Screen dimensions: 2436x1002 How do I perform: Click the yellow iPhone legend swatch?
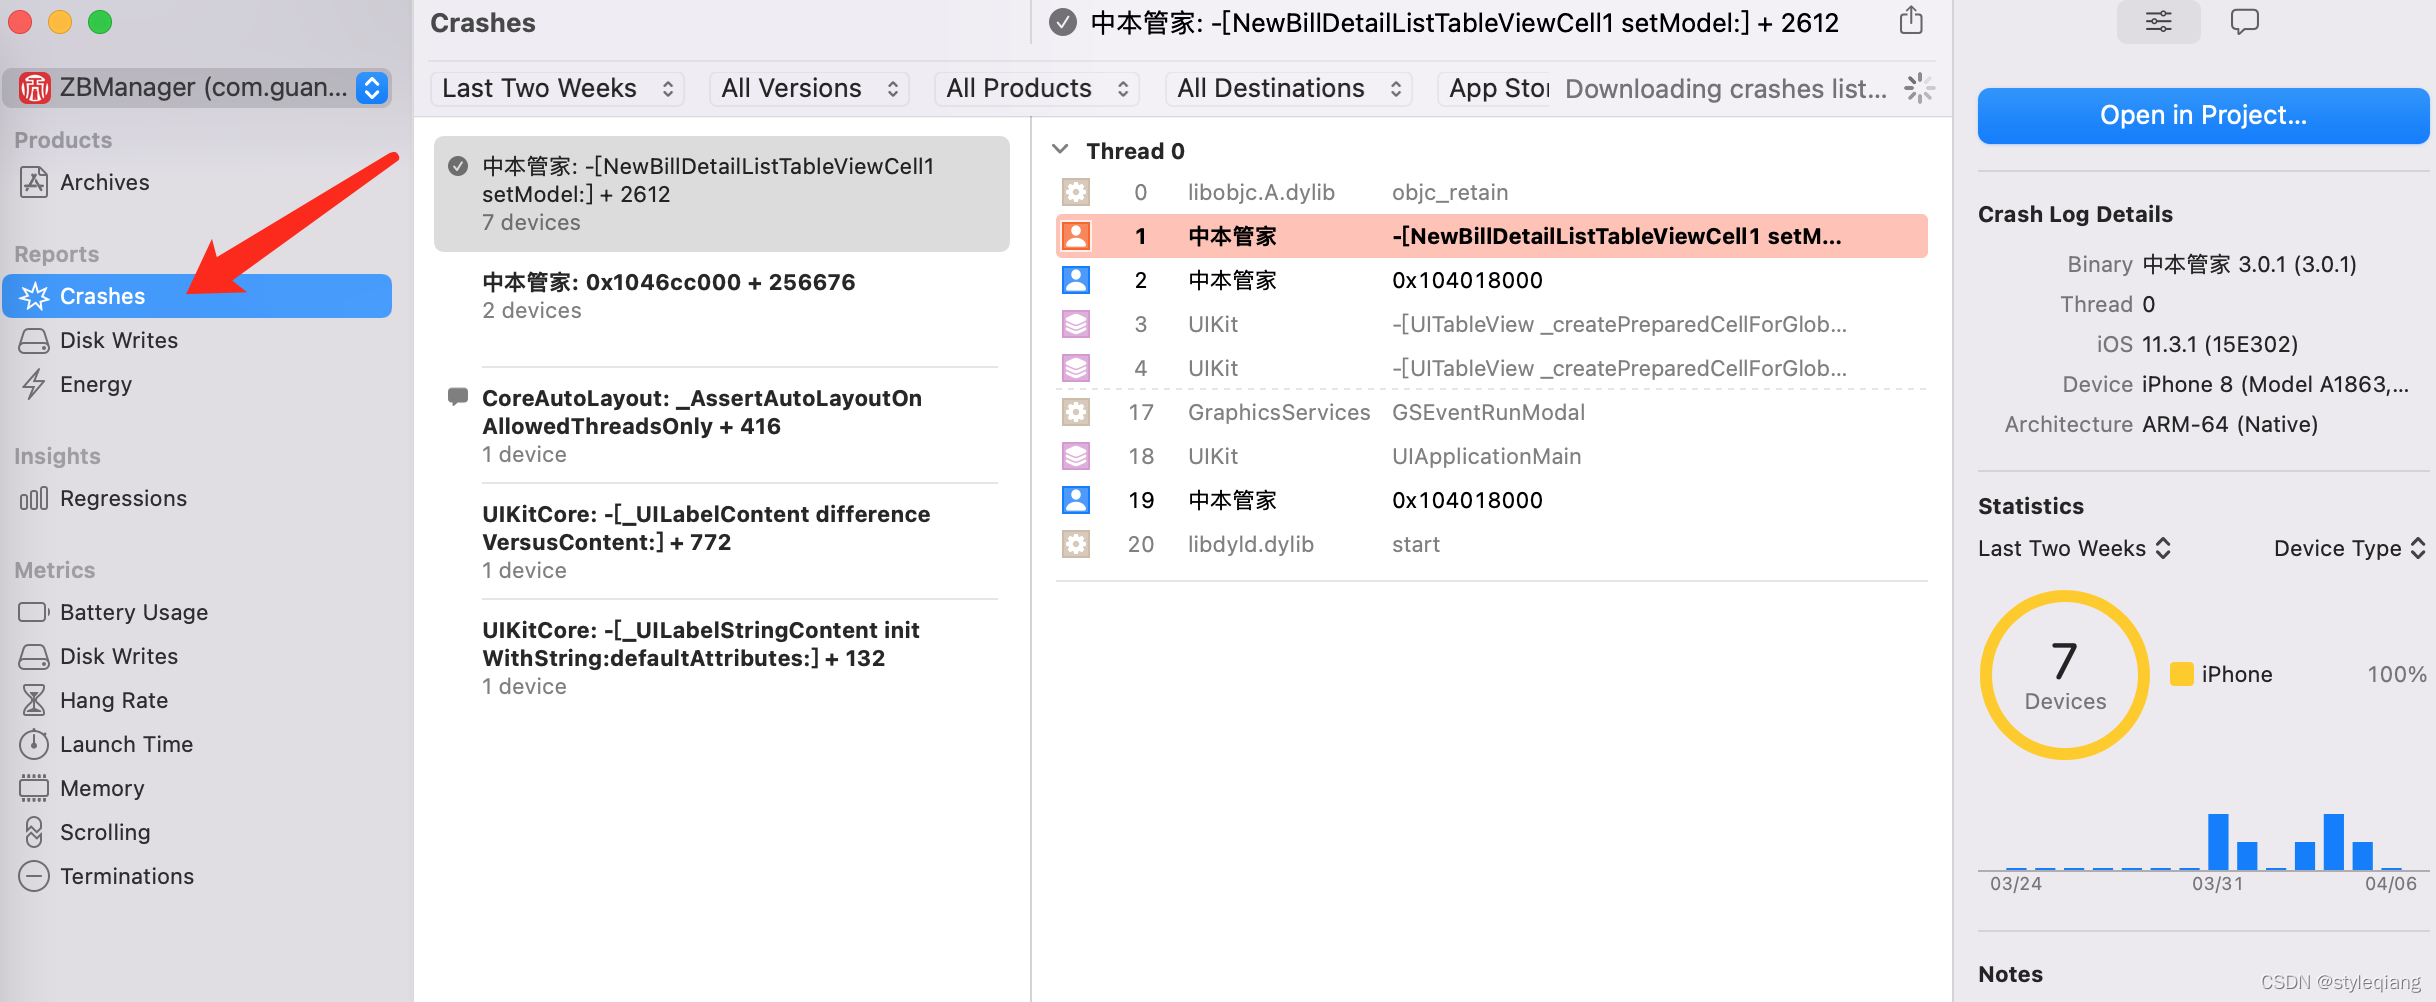2182,674
